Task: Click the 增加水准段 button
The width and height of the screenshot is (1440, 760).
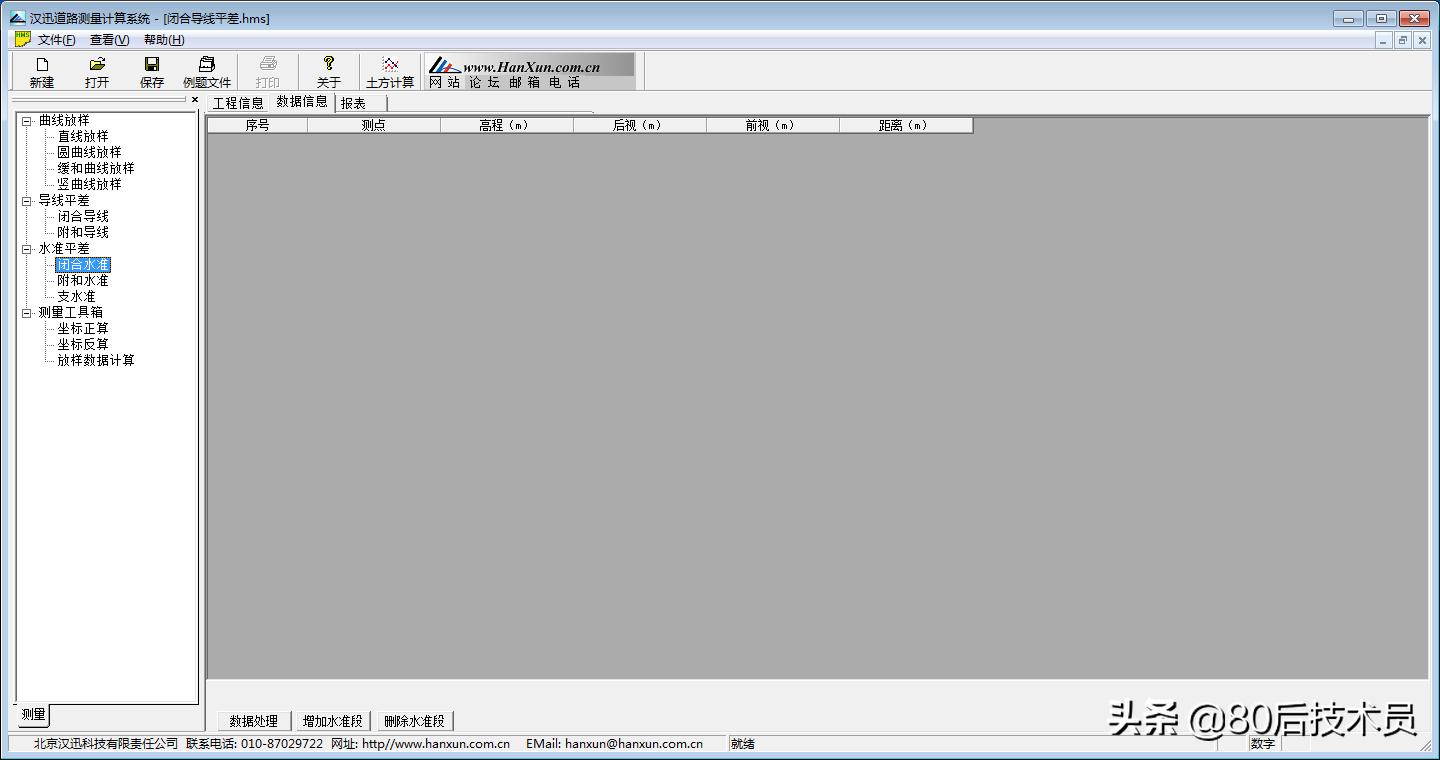Action: point(334,721)
